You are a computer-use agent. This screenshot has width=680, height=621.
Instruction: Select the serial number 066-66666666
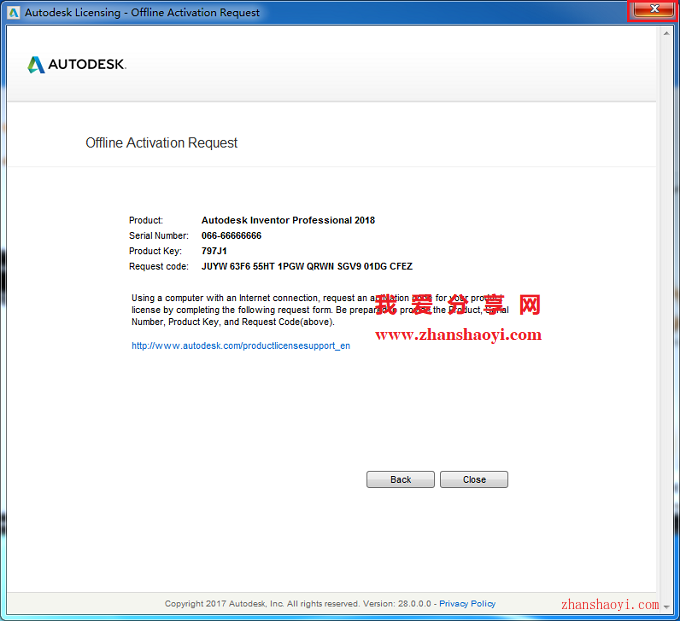(231, 235)
